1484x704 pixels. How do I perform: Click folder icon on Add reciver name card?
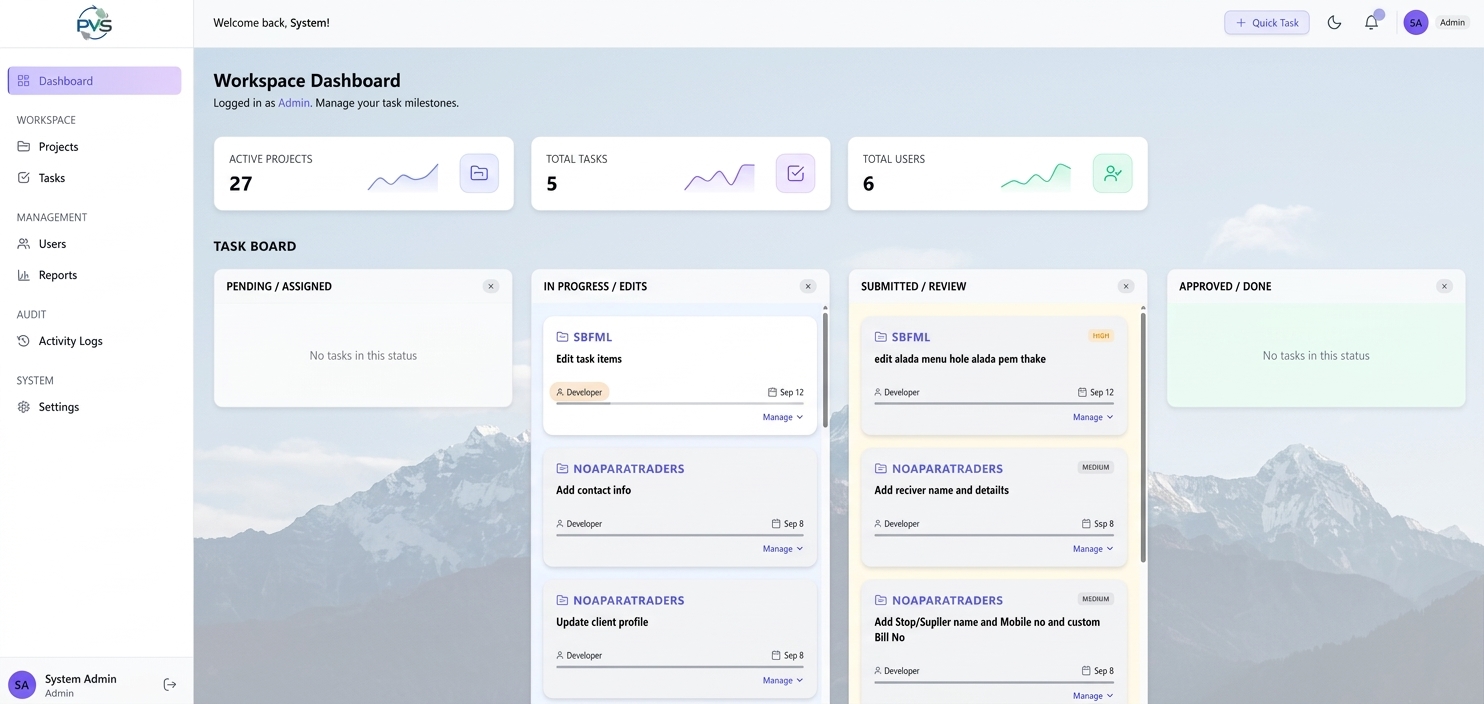pos(880,468)
